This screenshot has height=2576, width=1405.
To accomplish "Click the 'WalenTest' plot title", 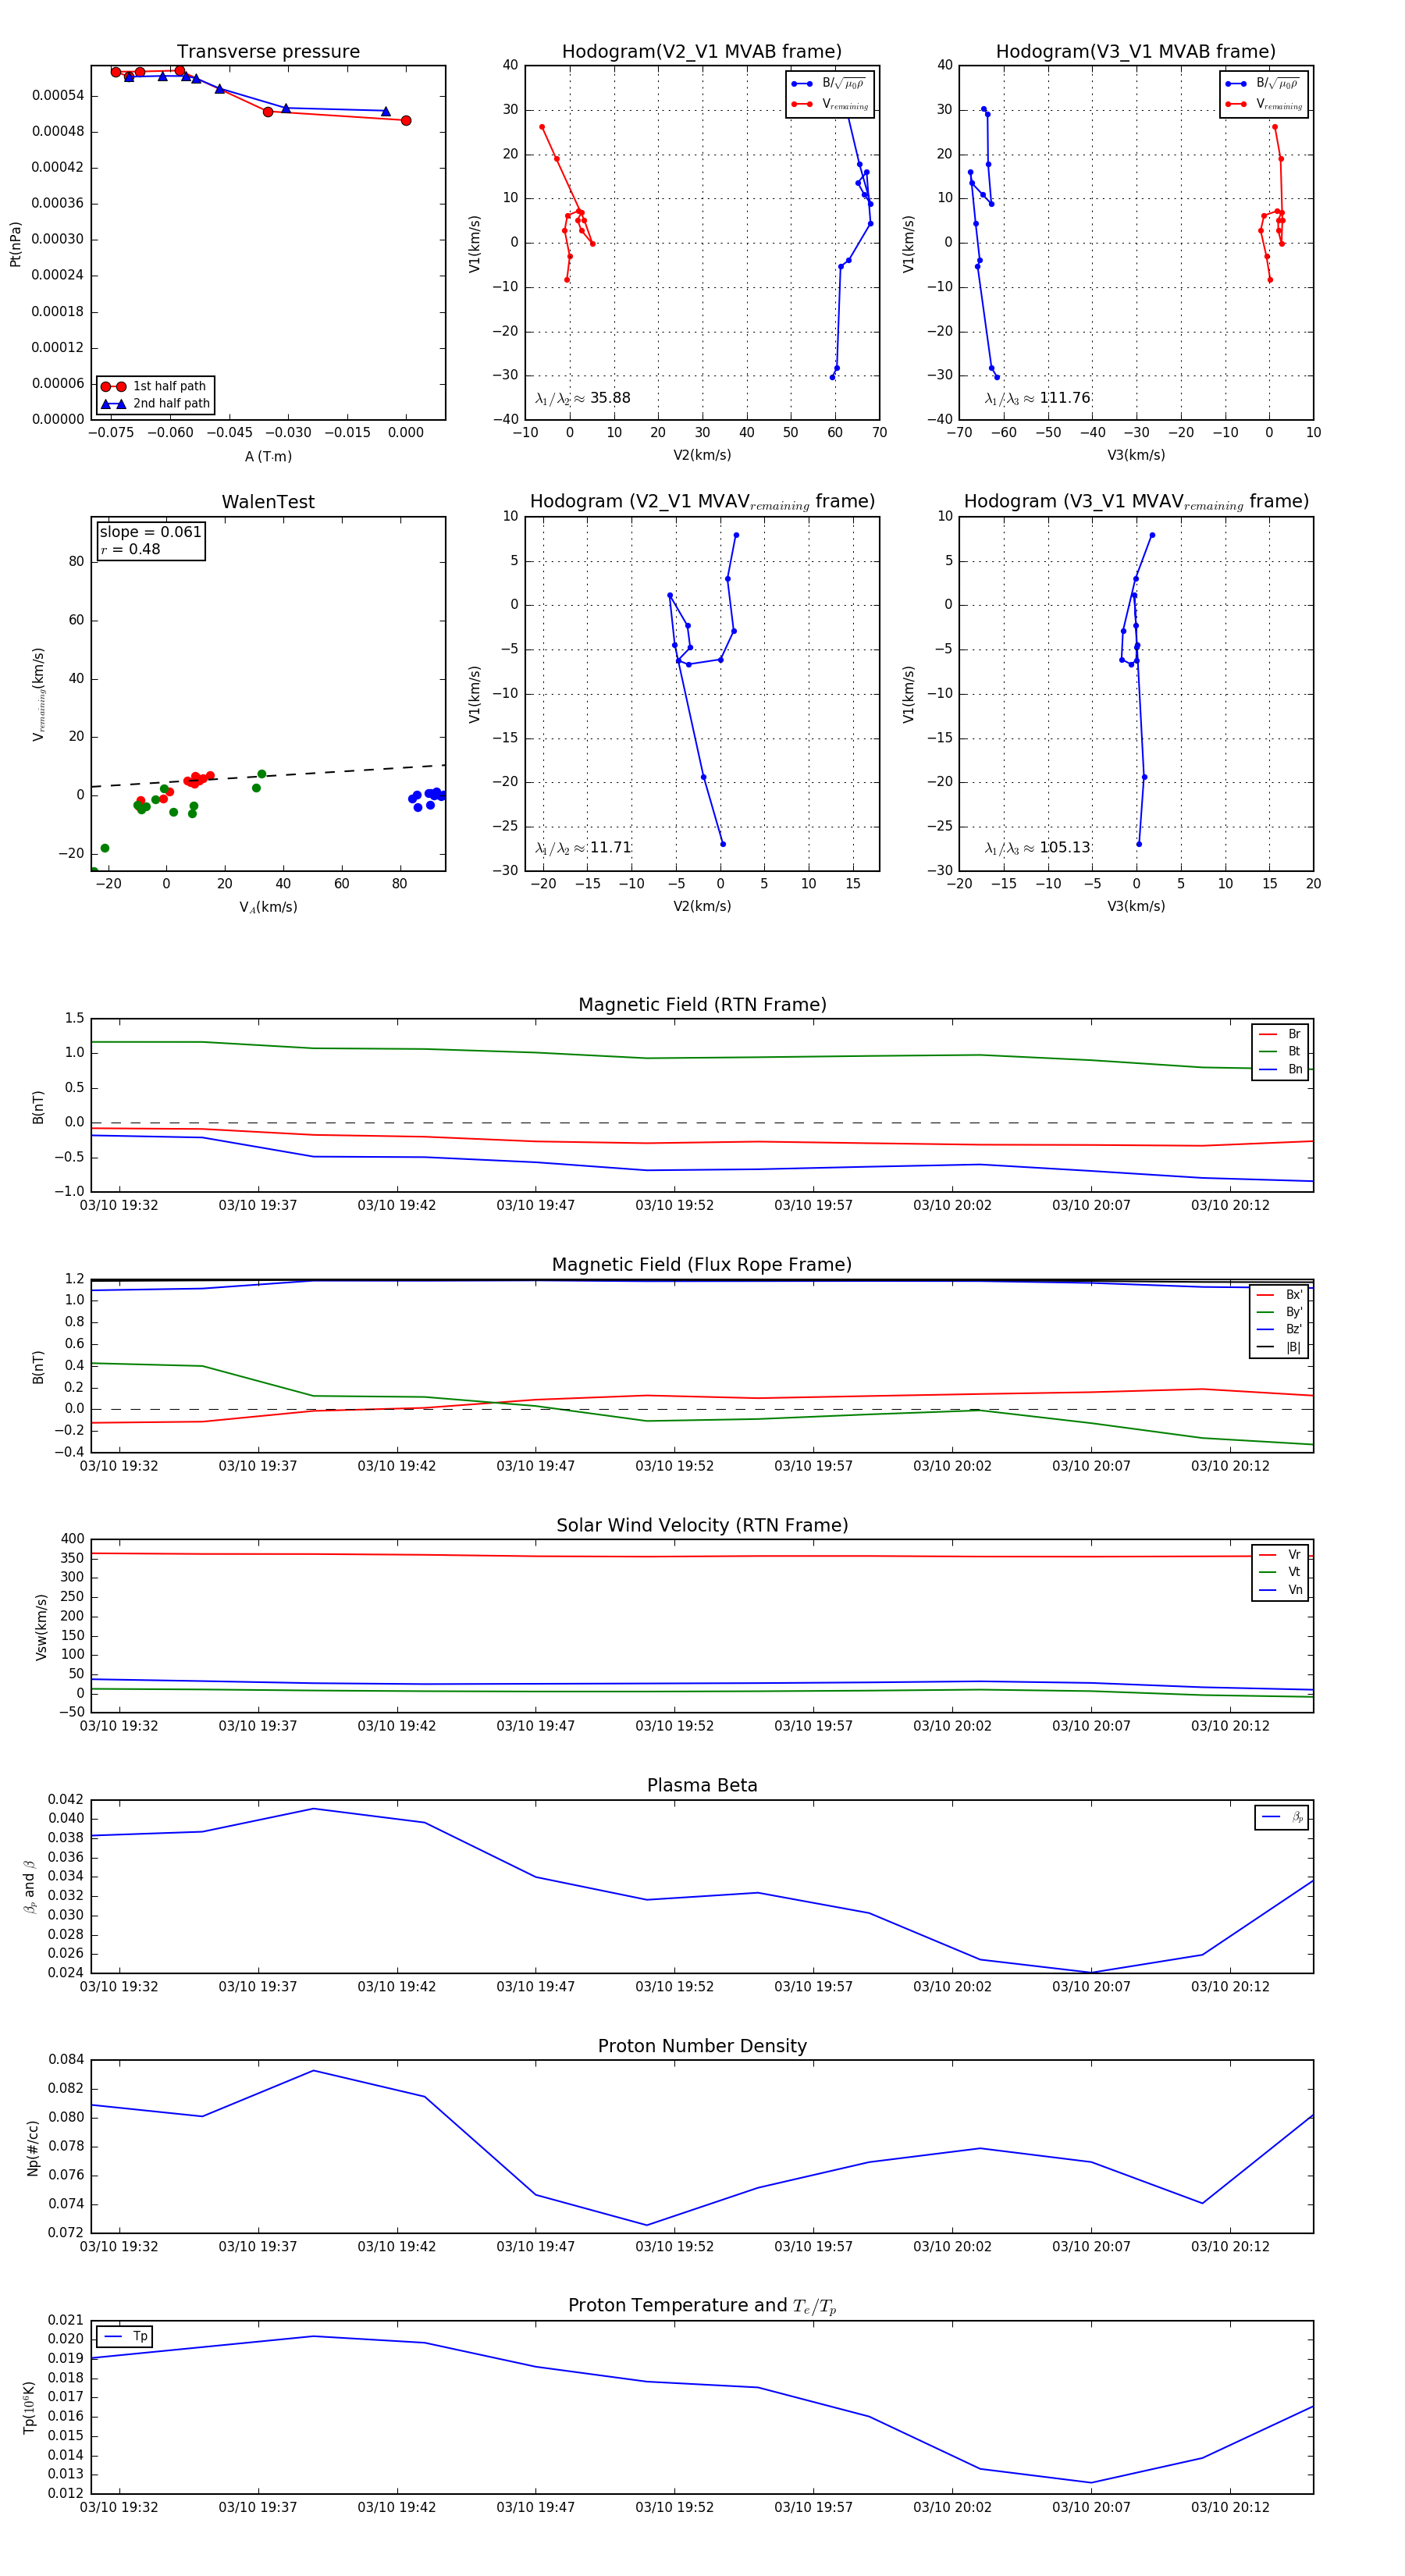I will click(268, 502).
